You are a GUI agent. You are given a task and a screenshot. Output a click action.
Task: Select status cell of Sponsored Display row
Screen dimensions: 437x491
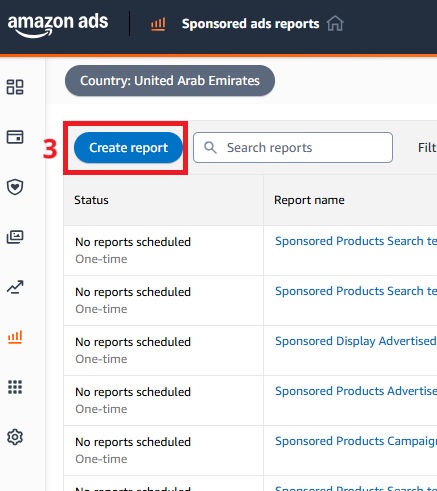pos(163,350)
